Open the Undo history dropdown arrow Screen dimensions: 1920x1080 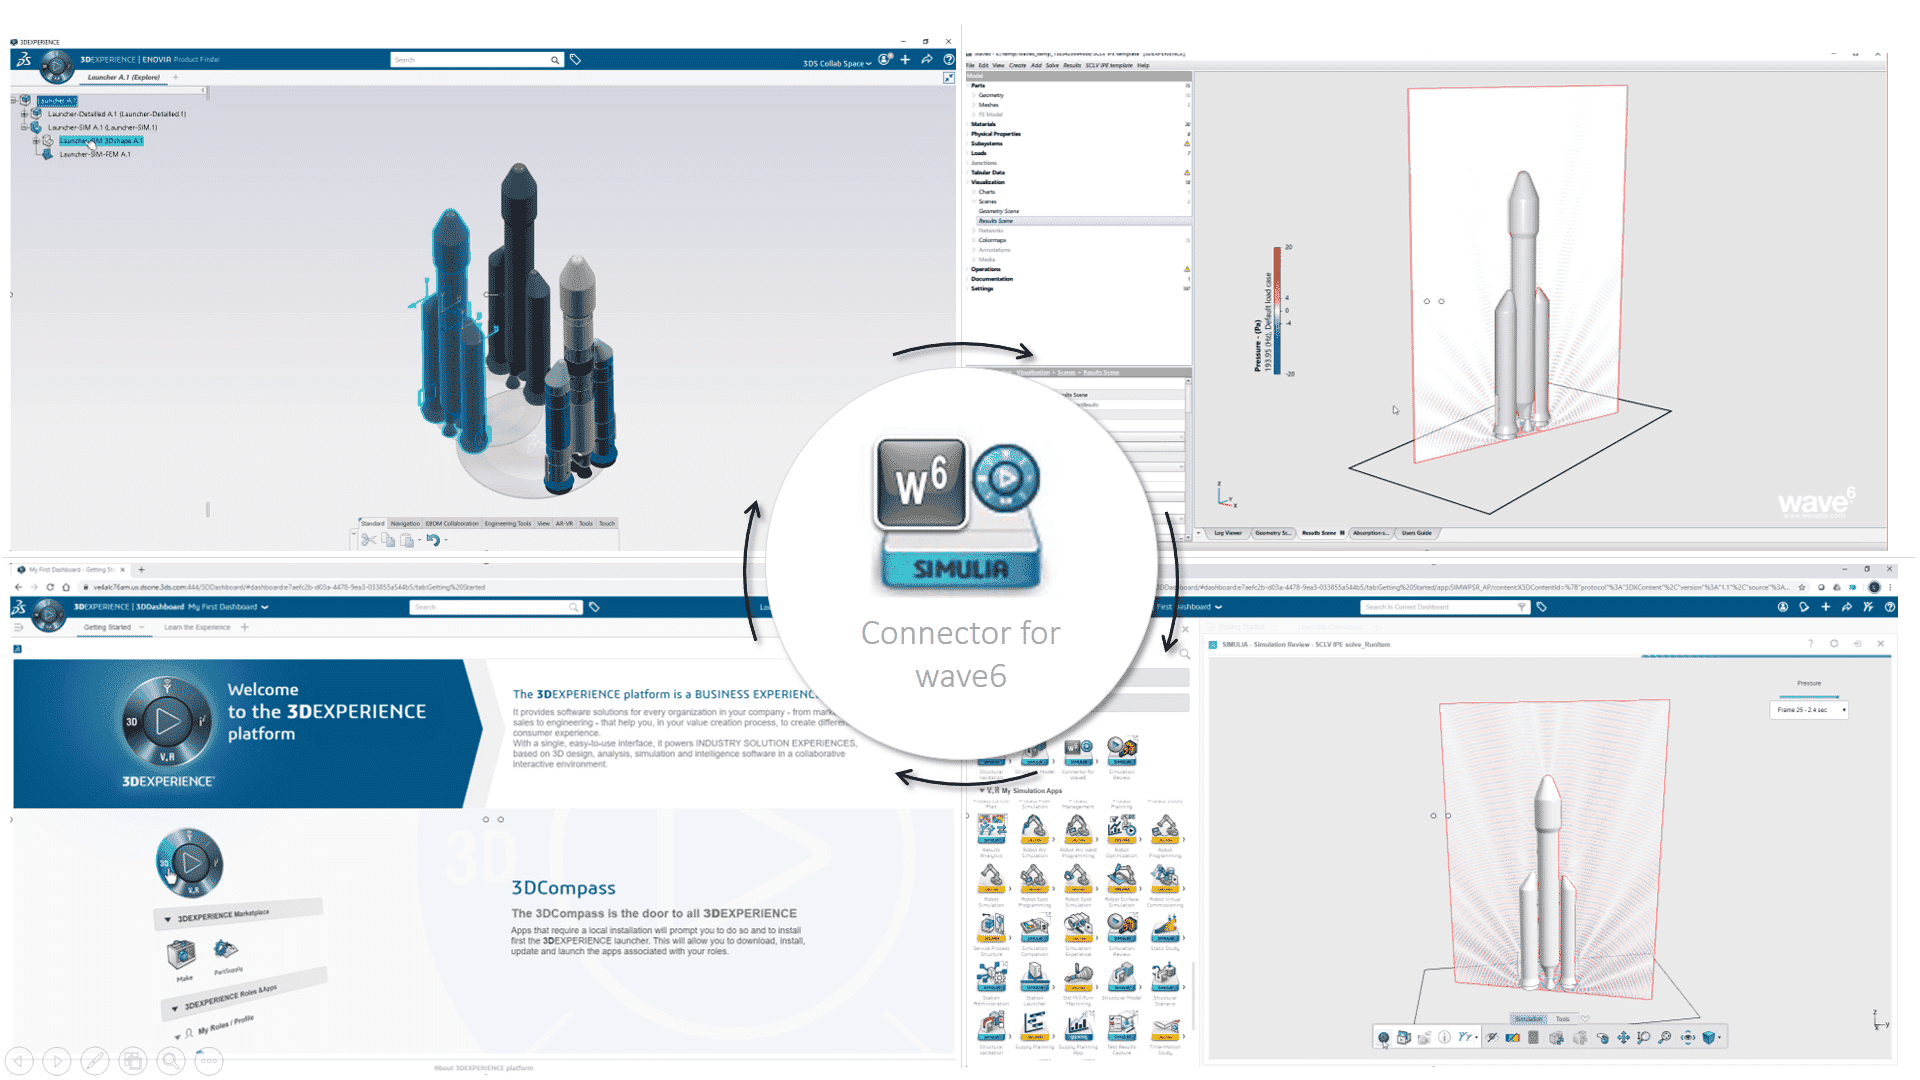coord(446,541)
